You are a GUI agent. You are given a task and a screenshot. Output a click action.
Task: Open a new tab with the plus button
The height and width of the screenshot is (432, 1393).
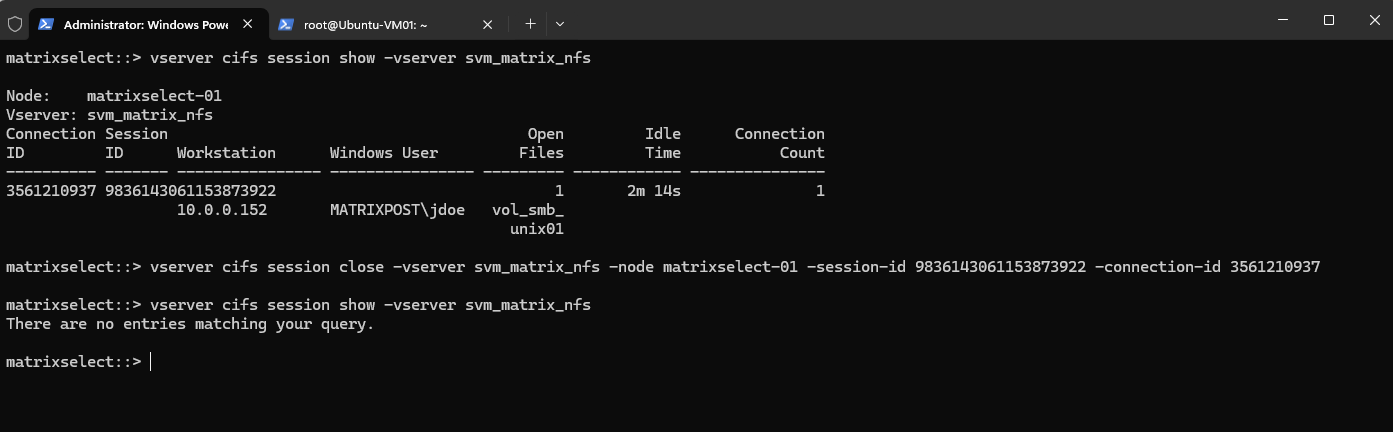pos(530,23)
